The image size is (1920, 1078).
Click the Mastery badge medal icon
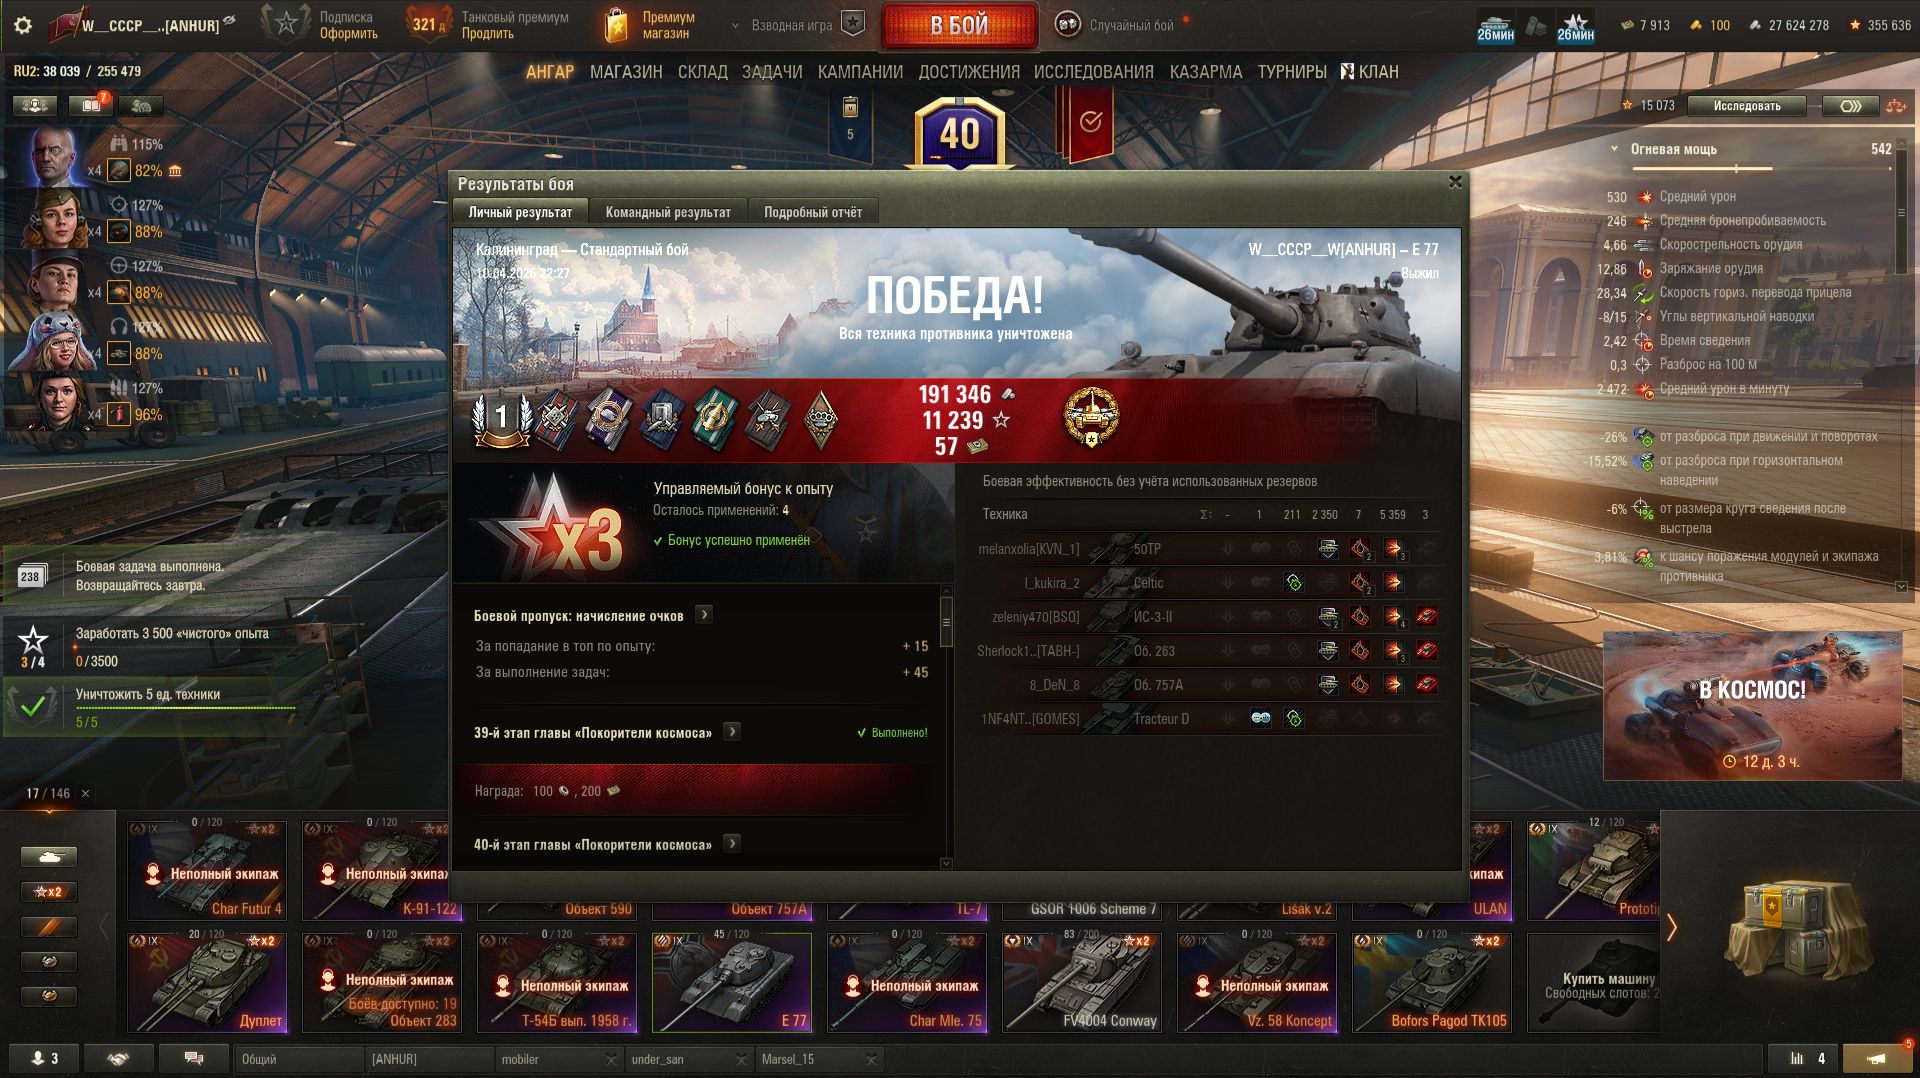pyautogui.click(x=1091, y=417)
